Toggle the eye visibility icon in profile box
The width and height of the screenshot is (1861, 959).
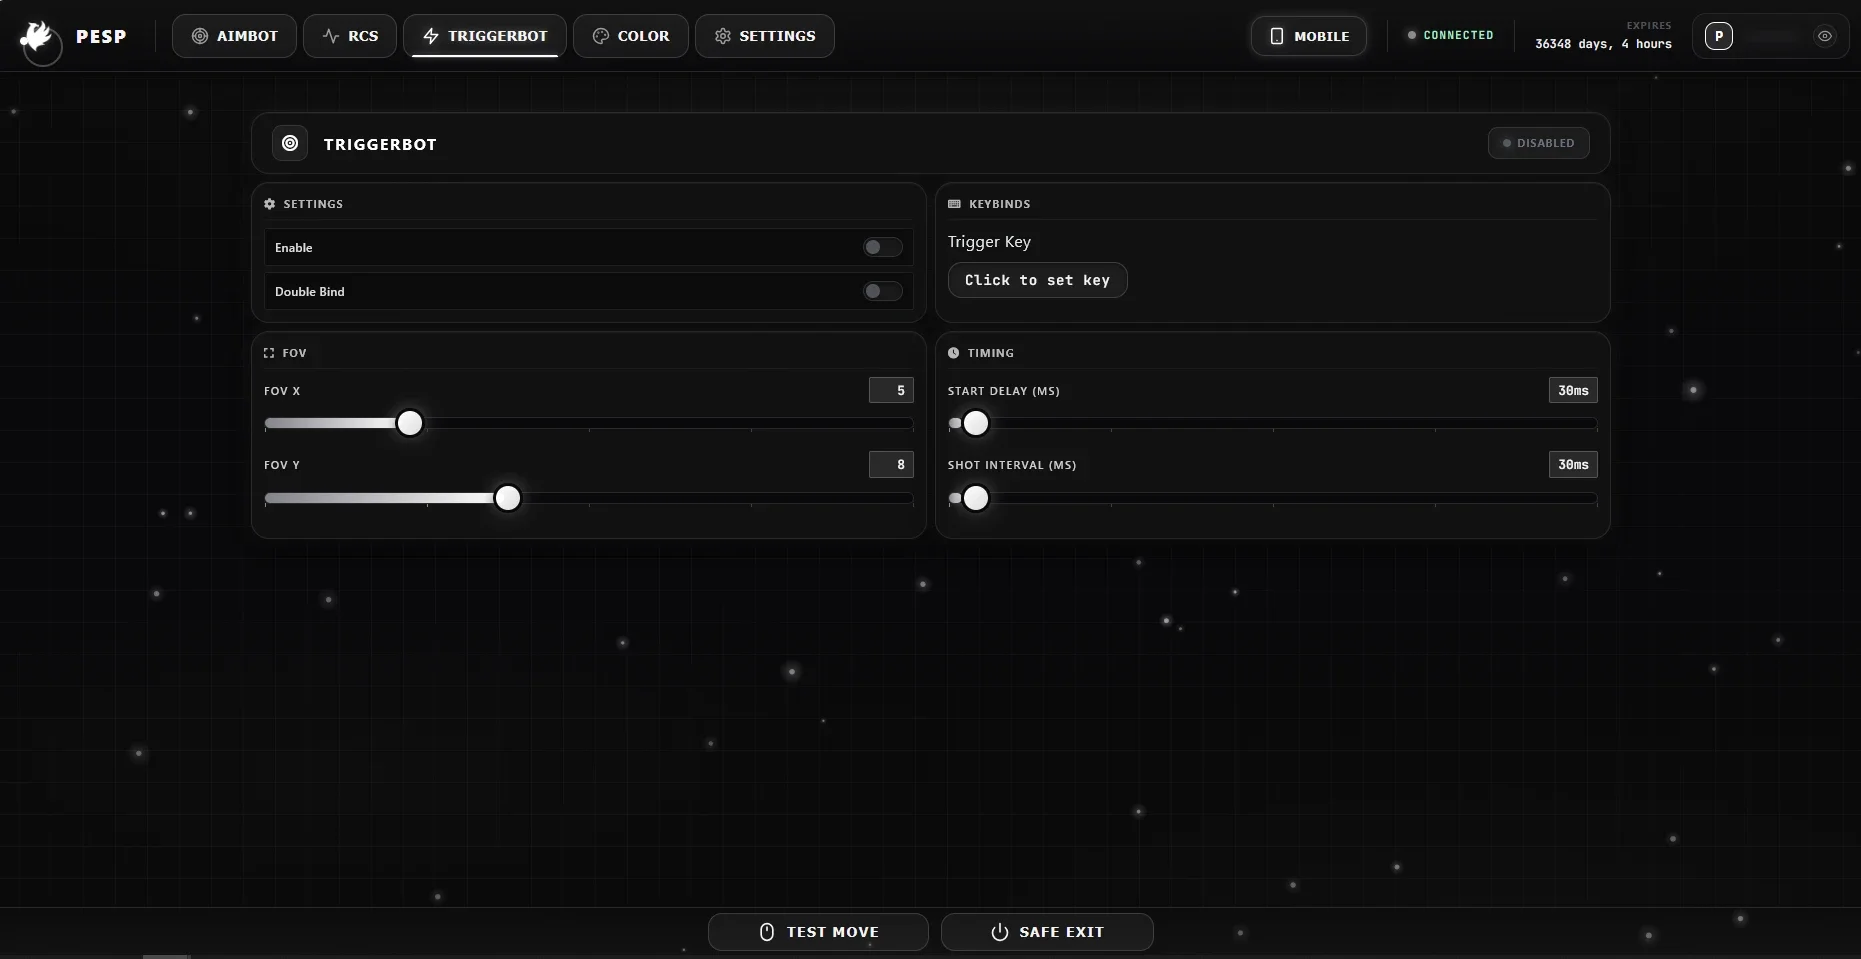[x=1825, y=36]
